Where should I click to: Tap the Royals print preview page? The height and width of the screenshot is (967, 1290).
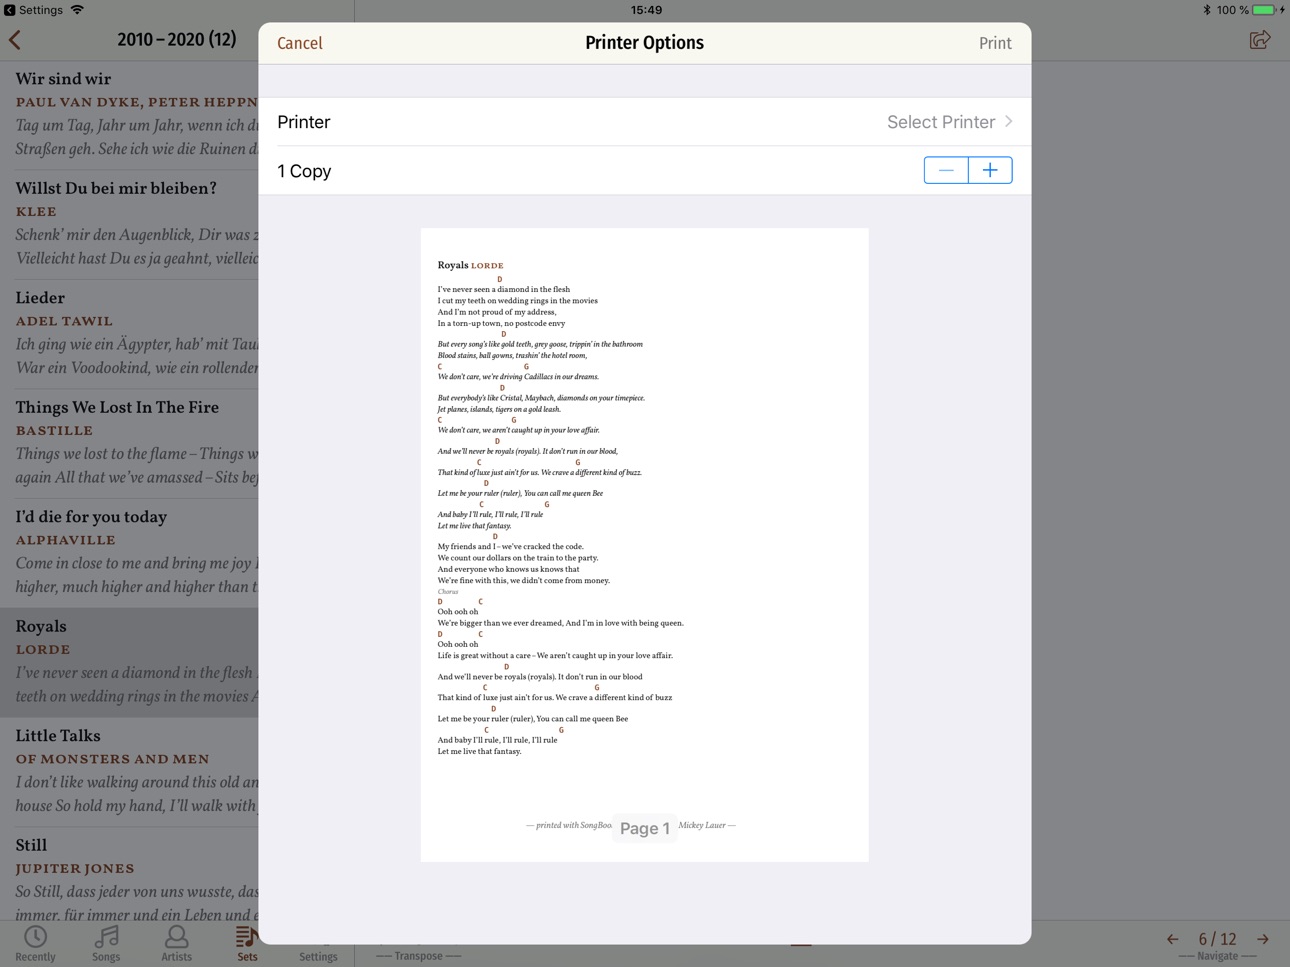[644, 544]
